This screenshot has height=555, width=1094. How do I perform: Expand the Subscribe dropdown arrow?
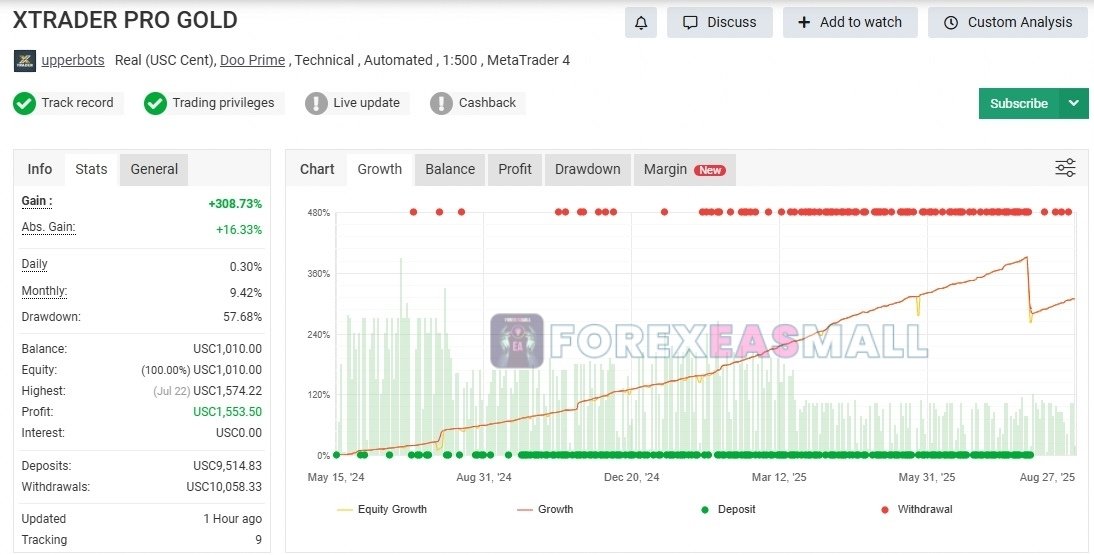[x=1074, y=103]
